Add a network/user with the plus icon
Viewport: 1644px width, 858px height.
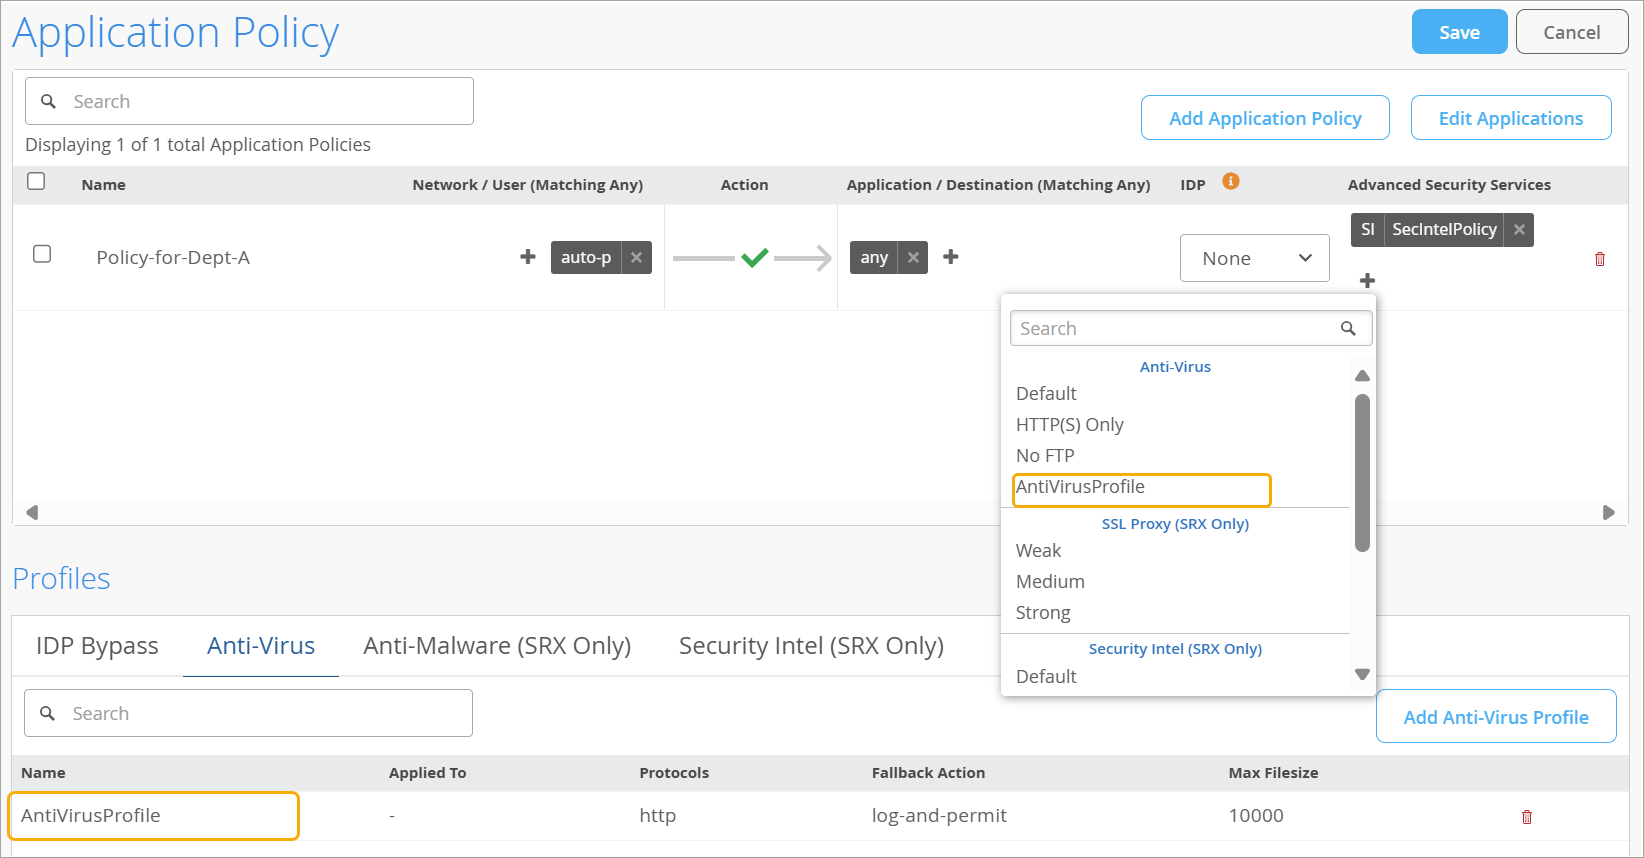tap(528, 257)
